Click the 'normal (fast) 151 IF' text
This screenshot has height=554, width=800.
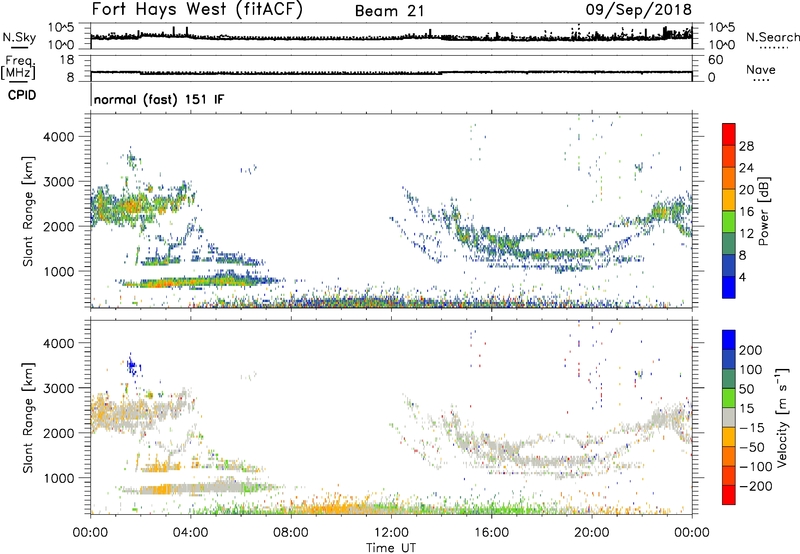click(x=159, y=99)
